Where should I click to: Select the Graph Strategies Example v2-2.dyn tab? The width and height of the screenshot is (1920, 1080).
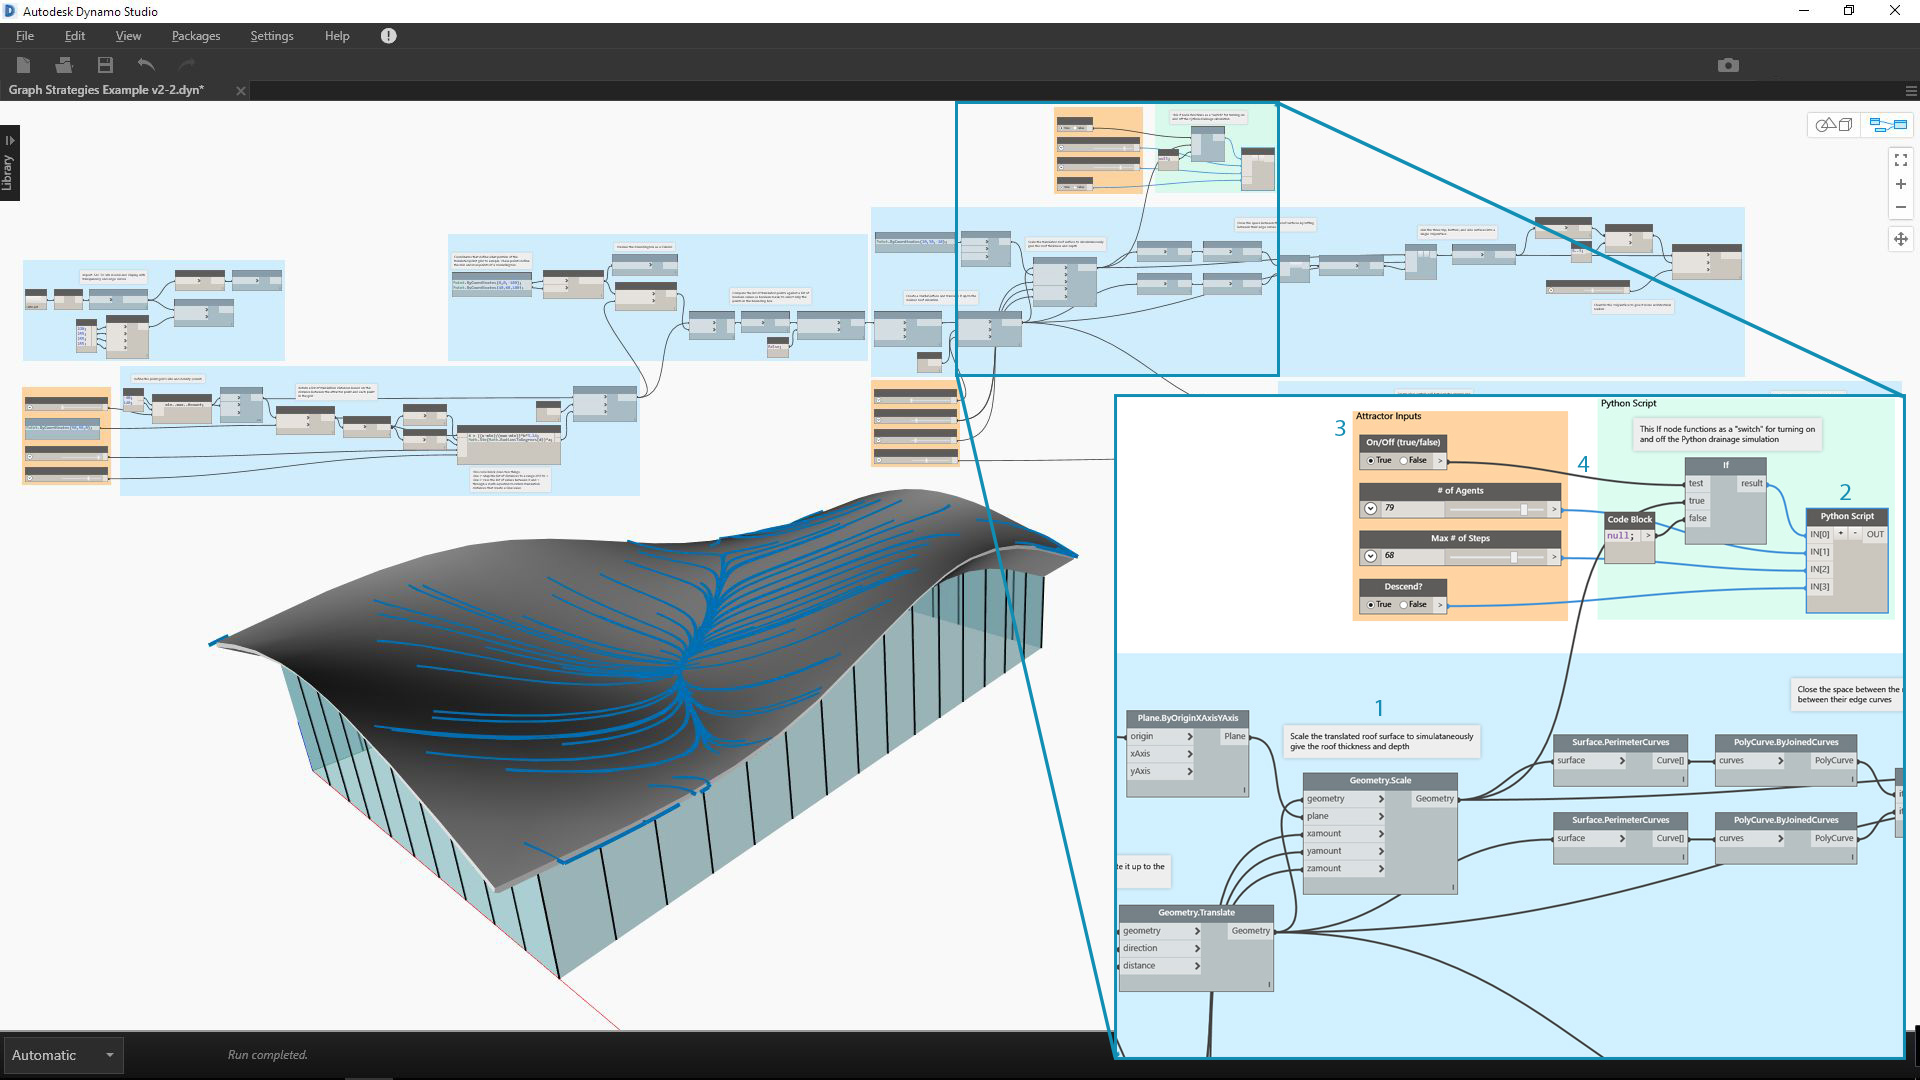105,89
